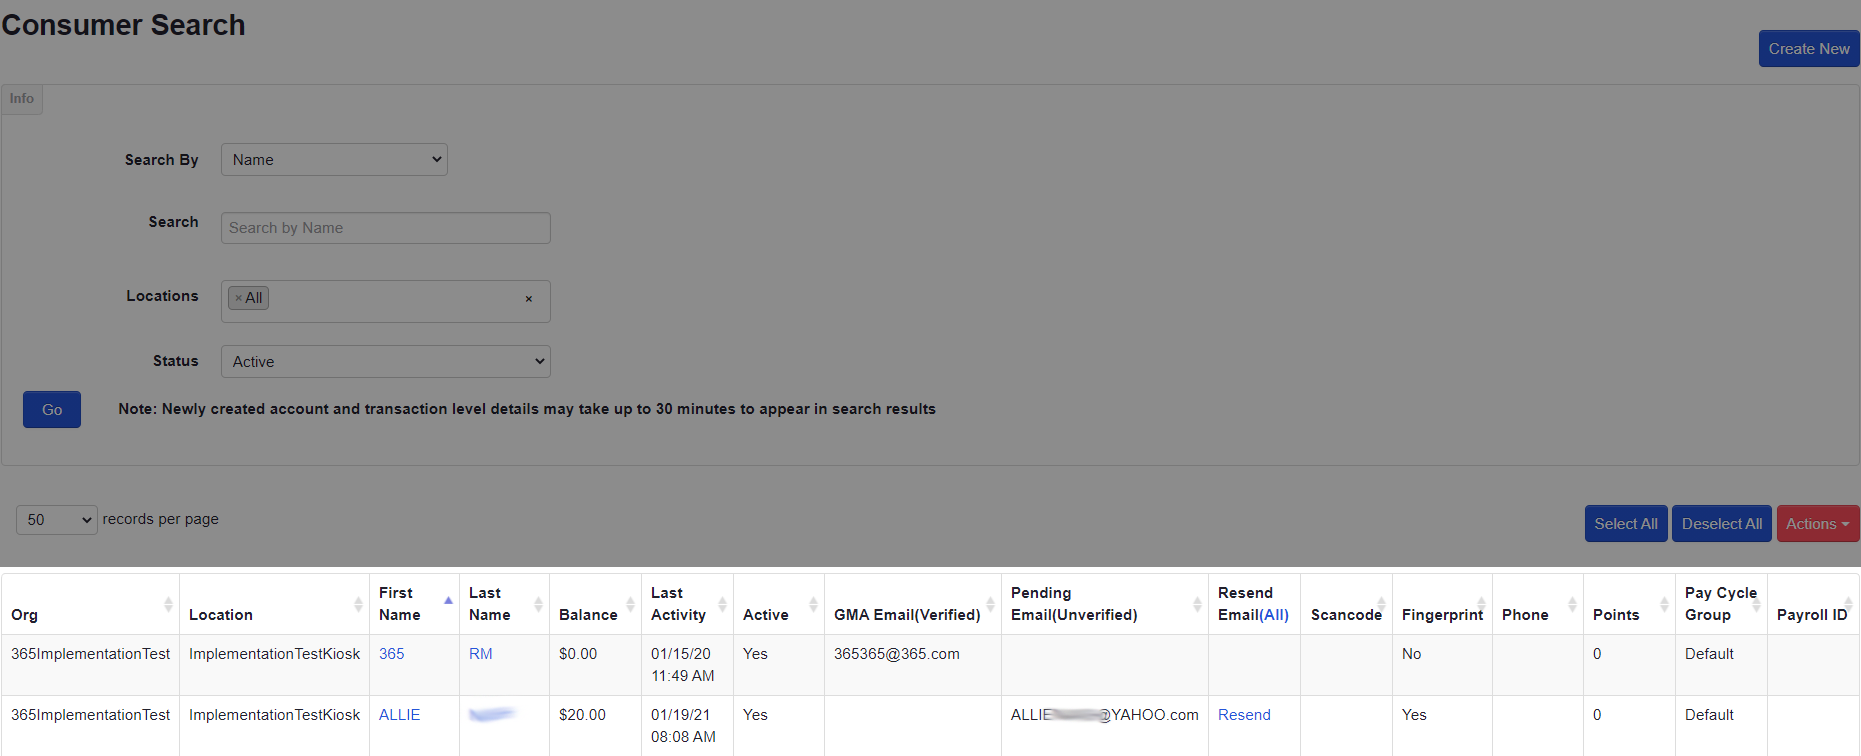Click Deselect All button
Screen dimensions: 1861x756
1721,524
